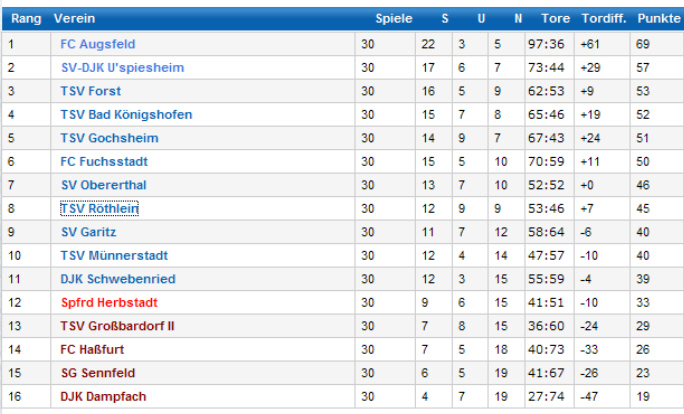
Task: Select TSV Münnerstadt link
Action: pos(114,255)
